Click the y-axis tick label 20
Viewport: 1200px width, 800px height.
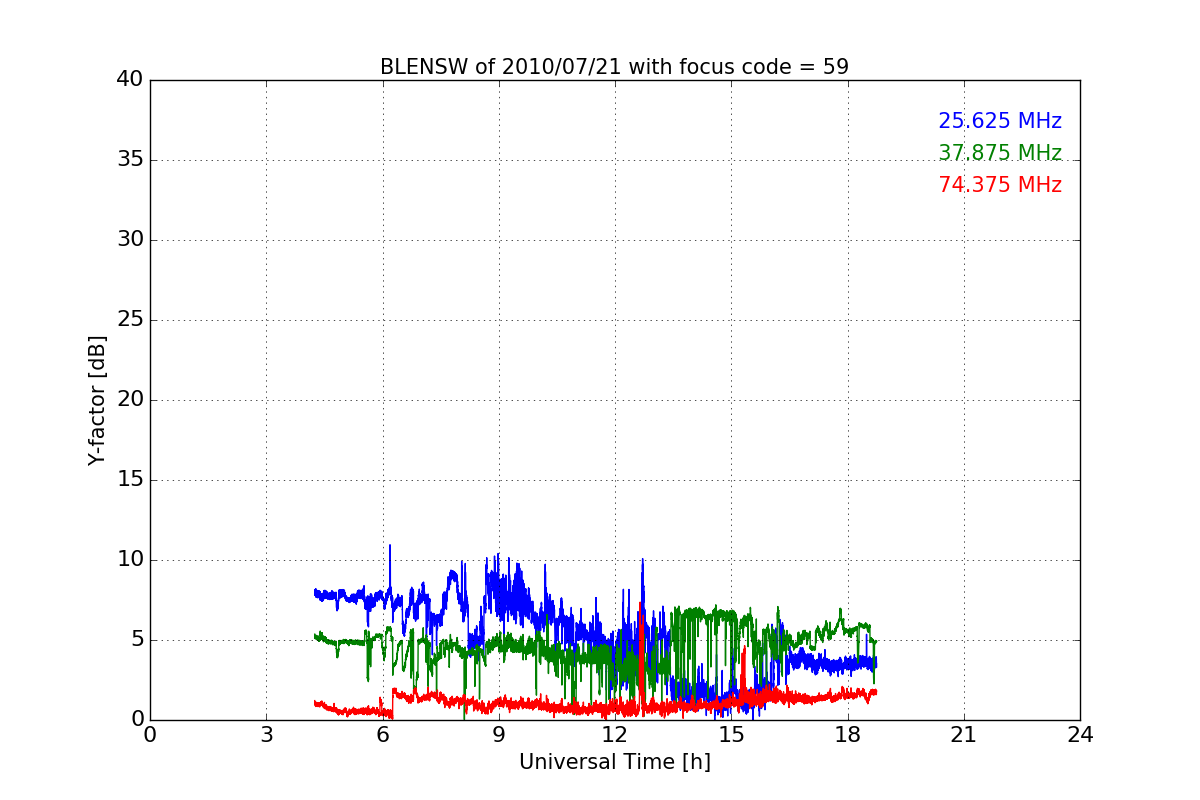(x=130, y=400)
